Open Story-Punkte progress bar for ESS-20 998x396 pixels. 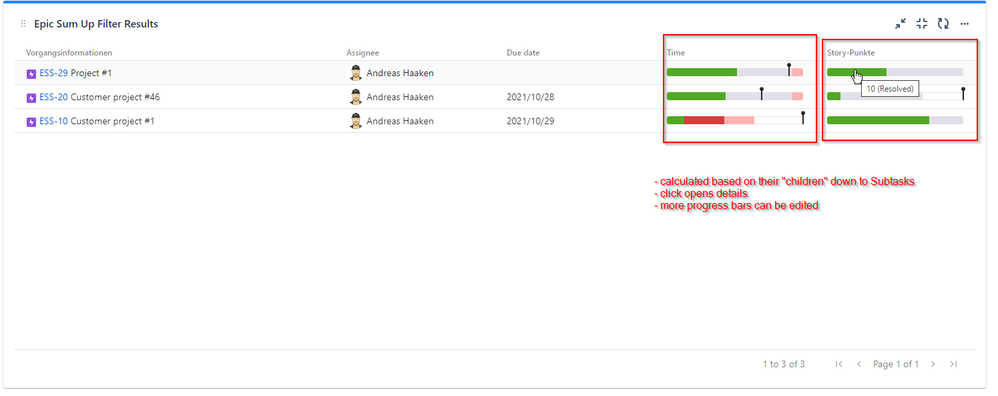tap(896, 95)
